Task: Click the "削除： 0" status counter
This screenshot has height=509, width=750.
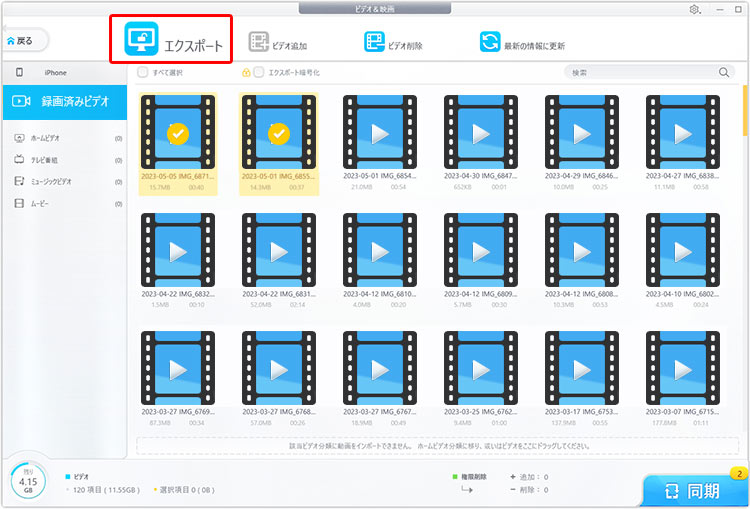Action: [534, 490]
